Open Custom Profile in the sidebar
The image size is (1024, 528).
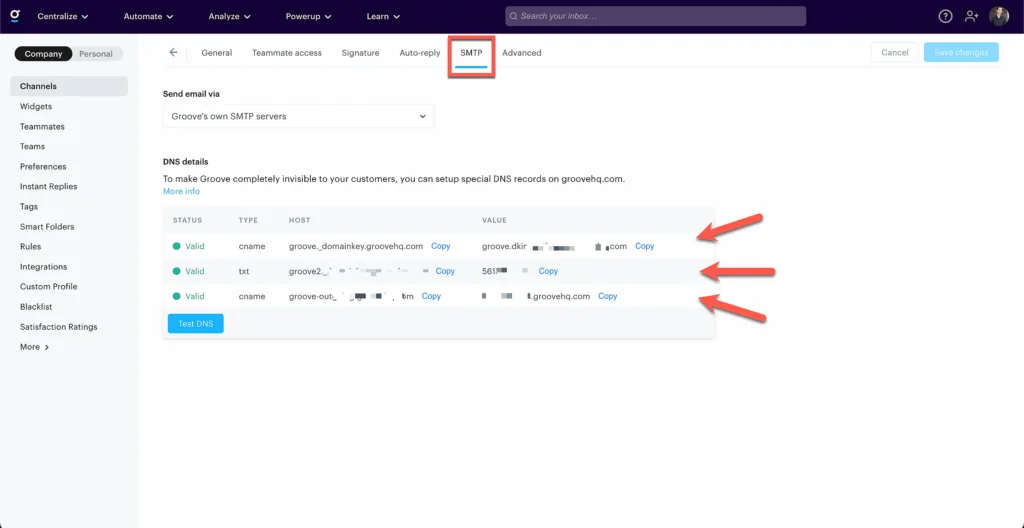48,287
